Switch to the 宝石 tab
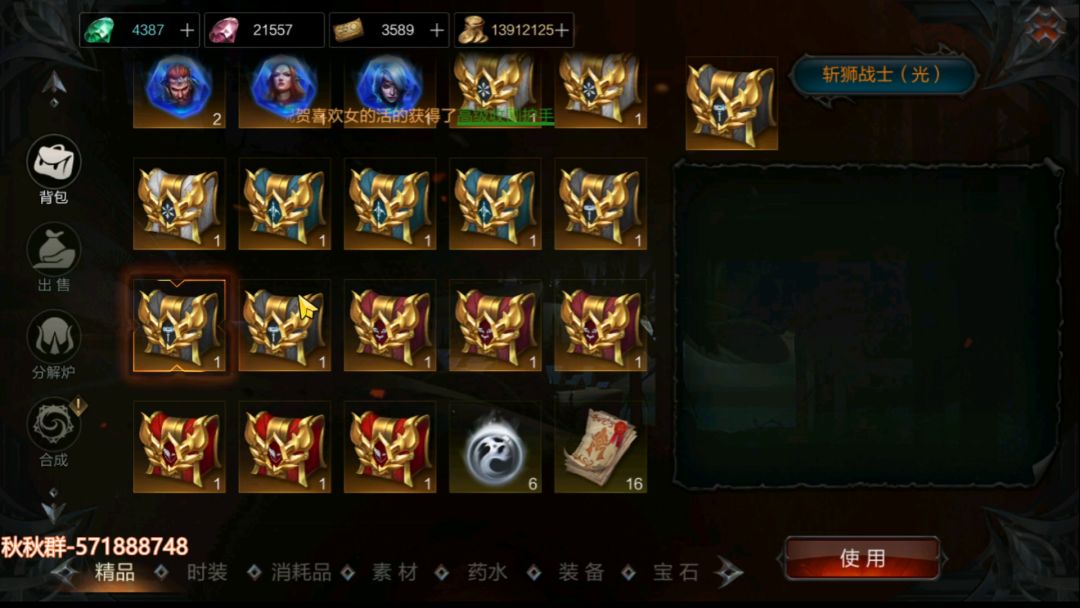Screen dimensions: 1080x608 676,572
